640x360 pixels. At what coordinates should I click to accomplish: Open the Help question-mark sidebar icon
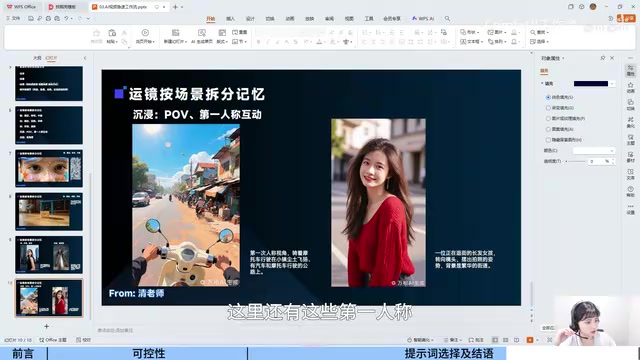pyautogui.click(x=631, y=192)
